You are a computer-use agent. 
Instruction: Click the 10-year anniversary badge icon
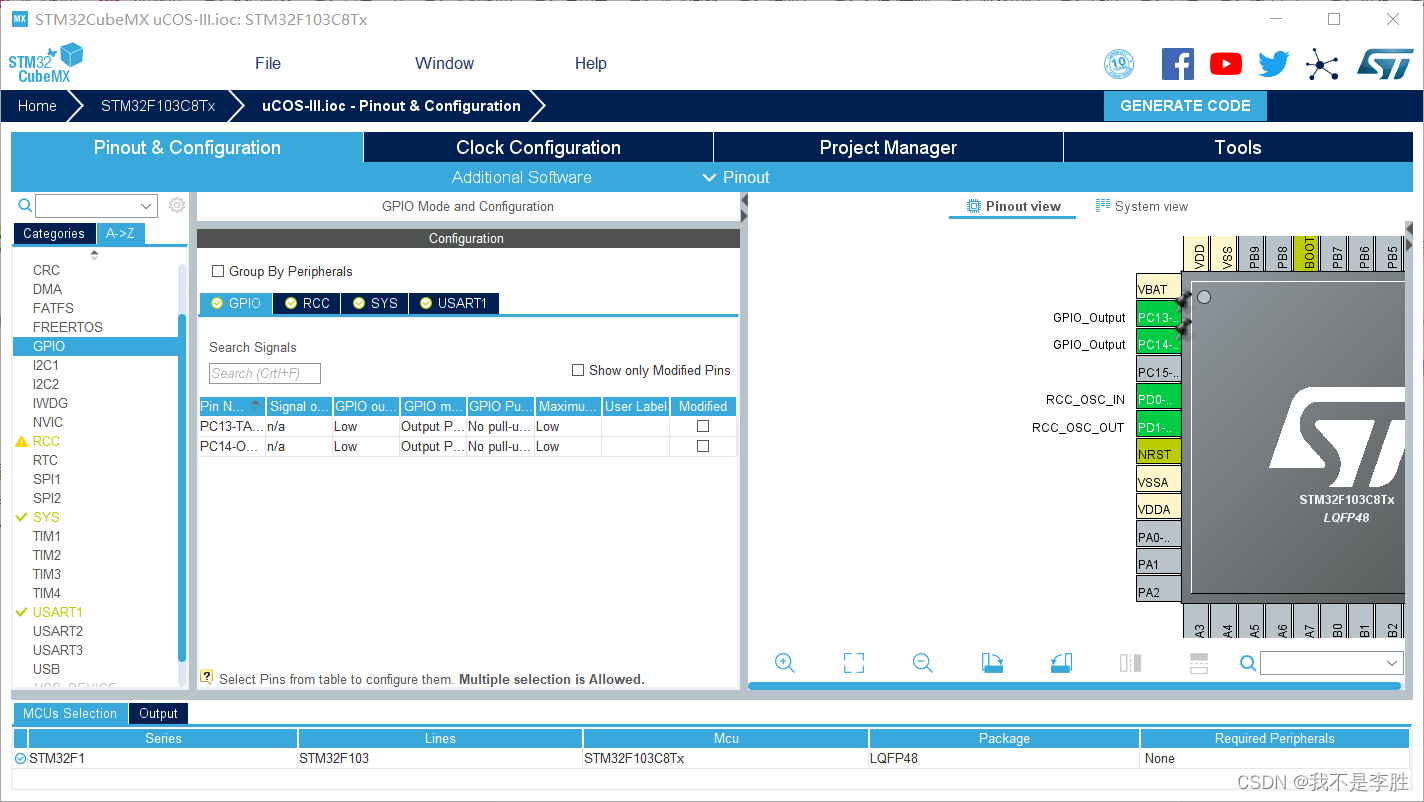[x=1119, y=64]
